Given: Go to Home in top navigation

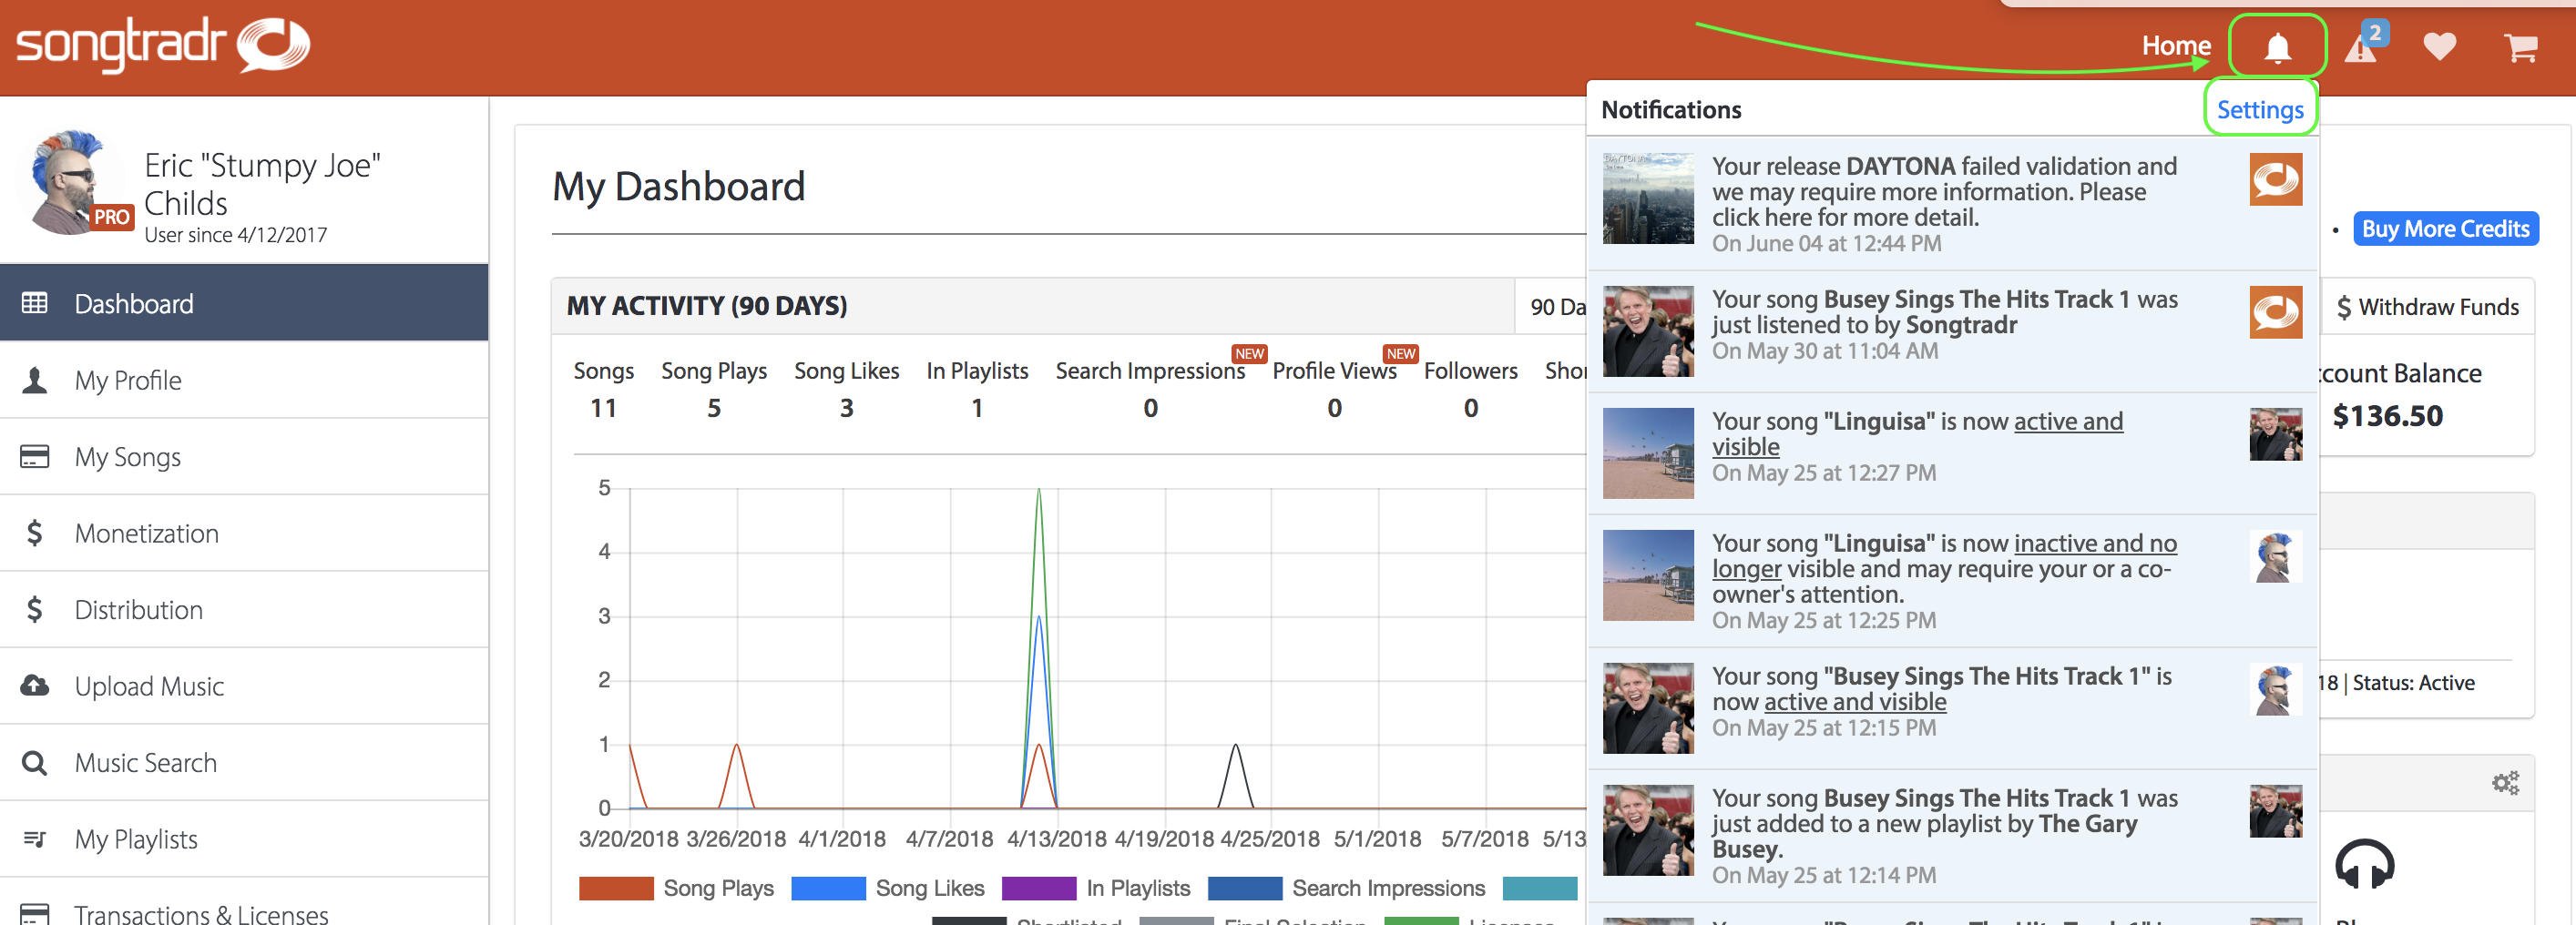Looking at the screenshot, I should (x=2175, y=46).
